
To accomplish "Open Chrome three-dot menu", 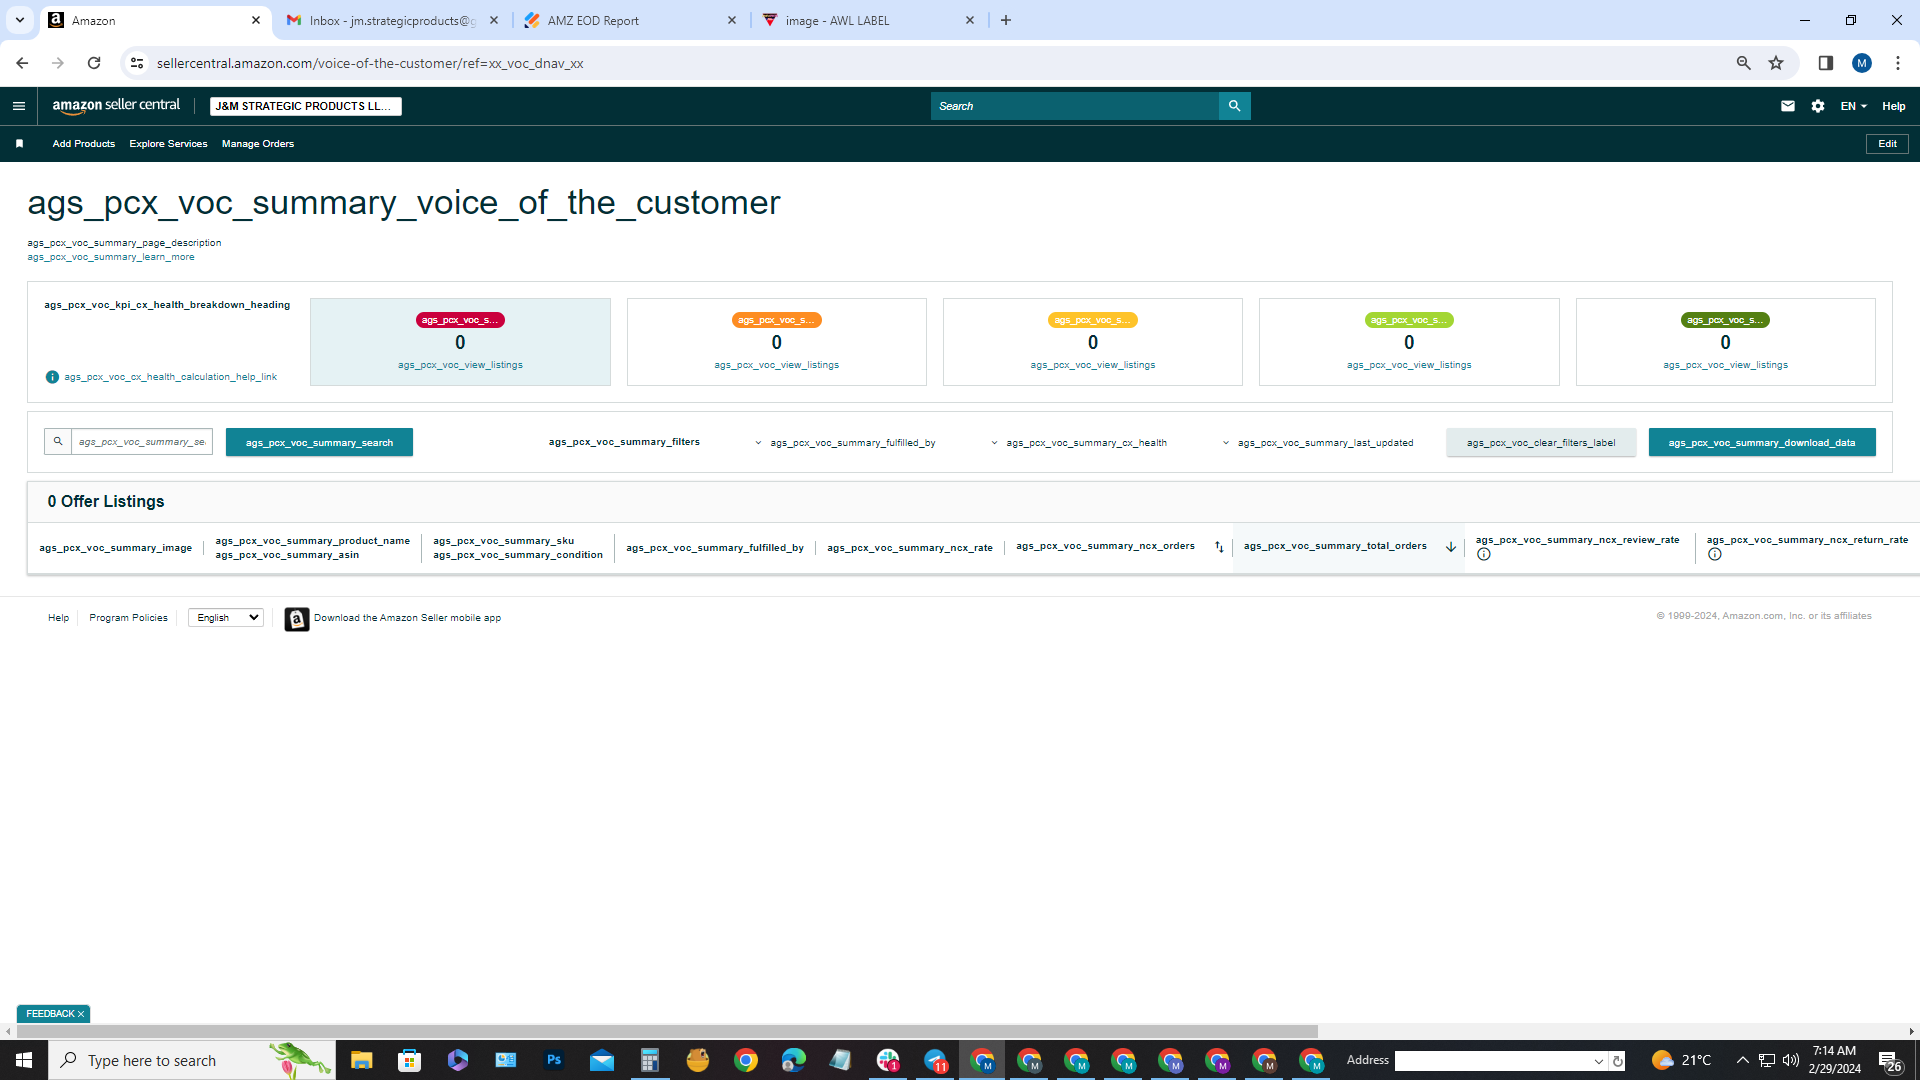I will [1898, 63].
